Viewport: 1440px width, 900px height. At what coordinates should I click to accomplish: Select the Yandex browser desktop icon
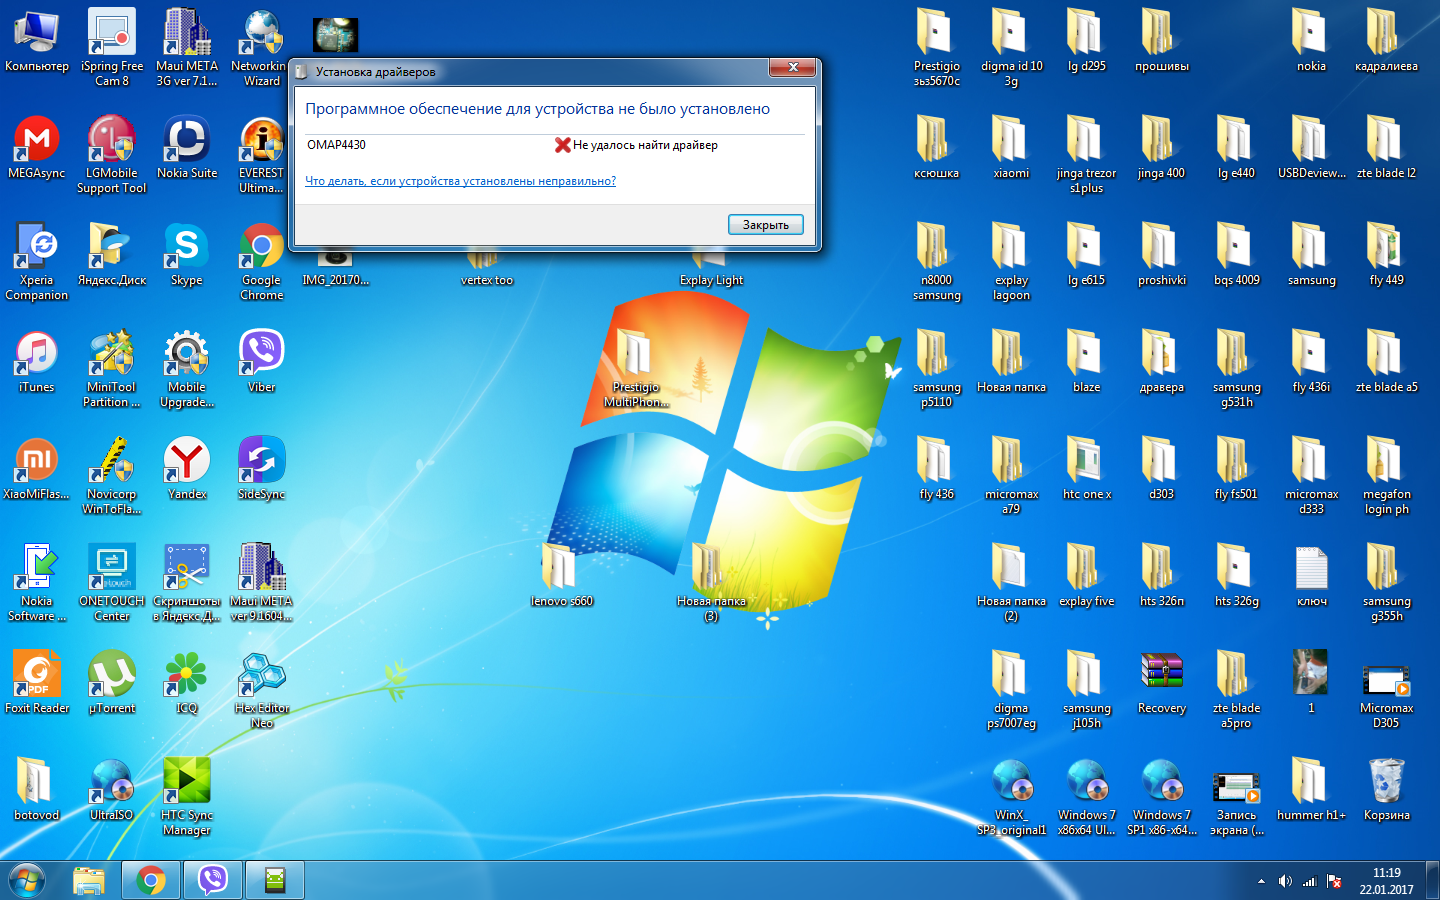187,468
